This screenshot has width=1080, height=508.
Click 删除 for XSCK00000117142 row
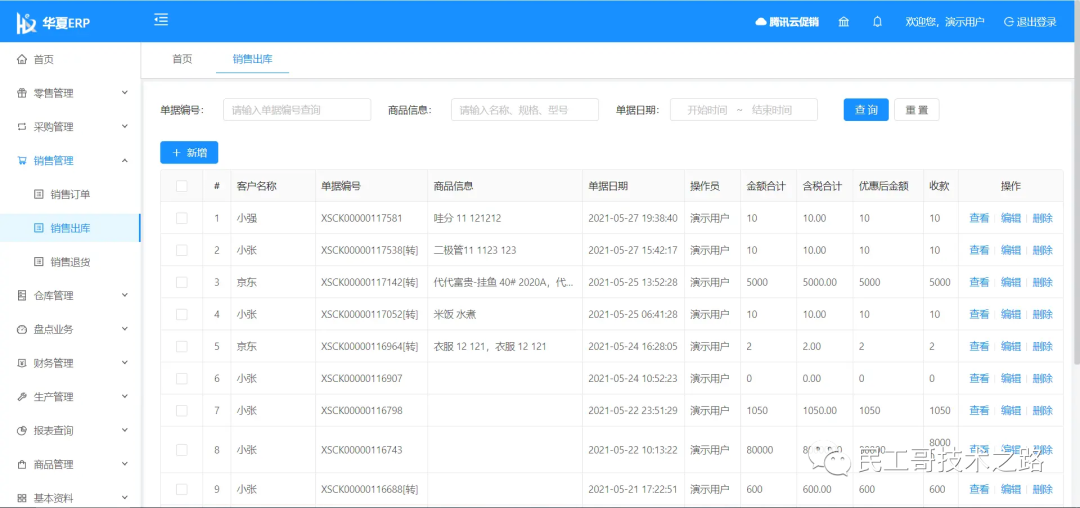(1042, 282)
